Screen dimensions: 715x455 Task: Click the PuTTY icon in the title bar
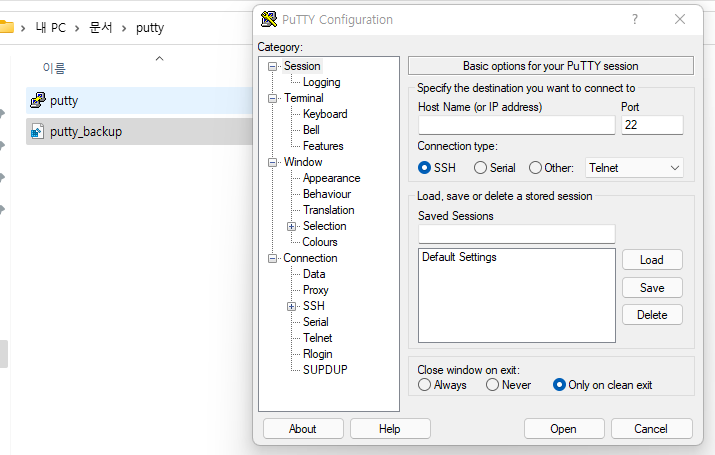point(269,19)
